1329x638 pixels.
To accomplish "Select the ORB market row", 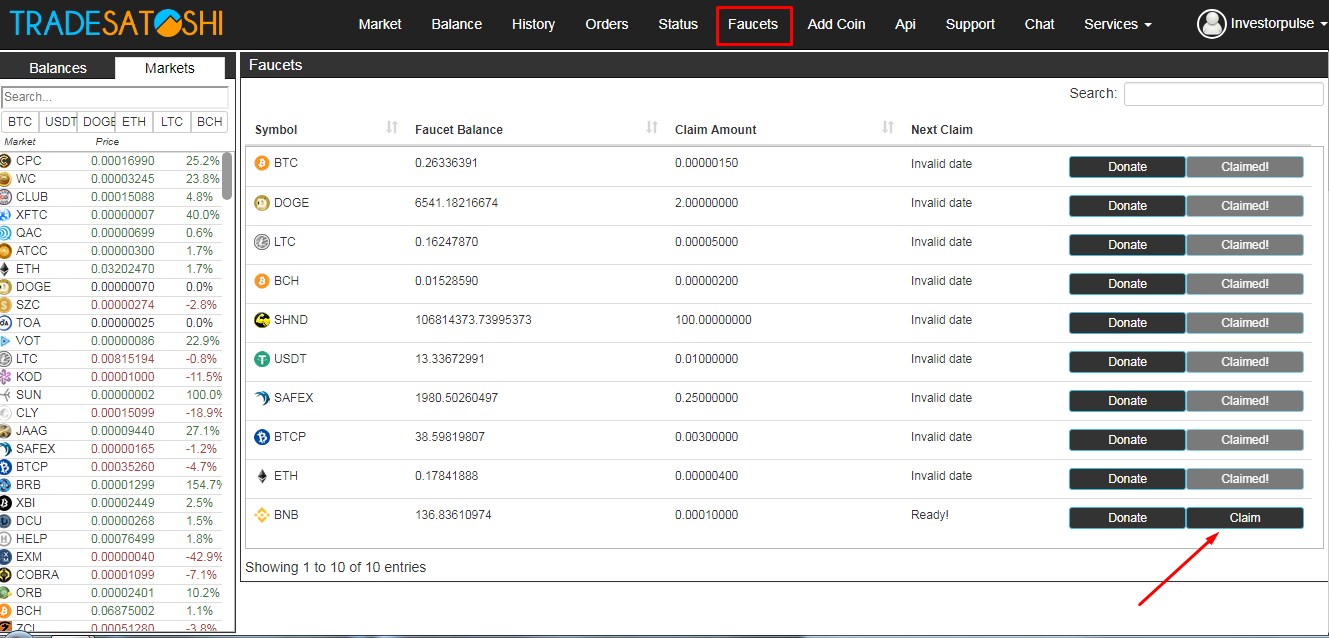I will [111, 593].
